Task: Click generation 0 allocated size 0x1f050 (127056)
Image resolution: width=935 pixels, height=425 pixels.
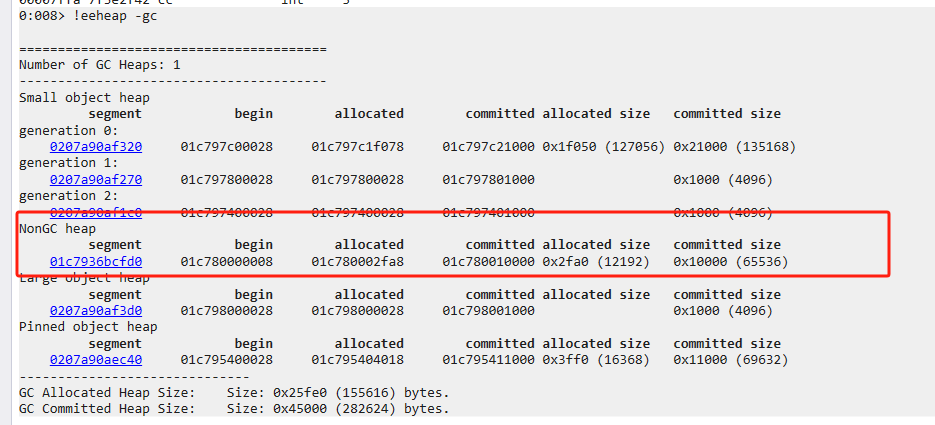Action: coord(604,146)
